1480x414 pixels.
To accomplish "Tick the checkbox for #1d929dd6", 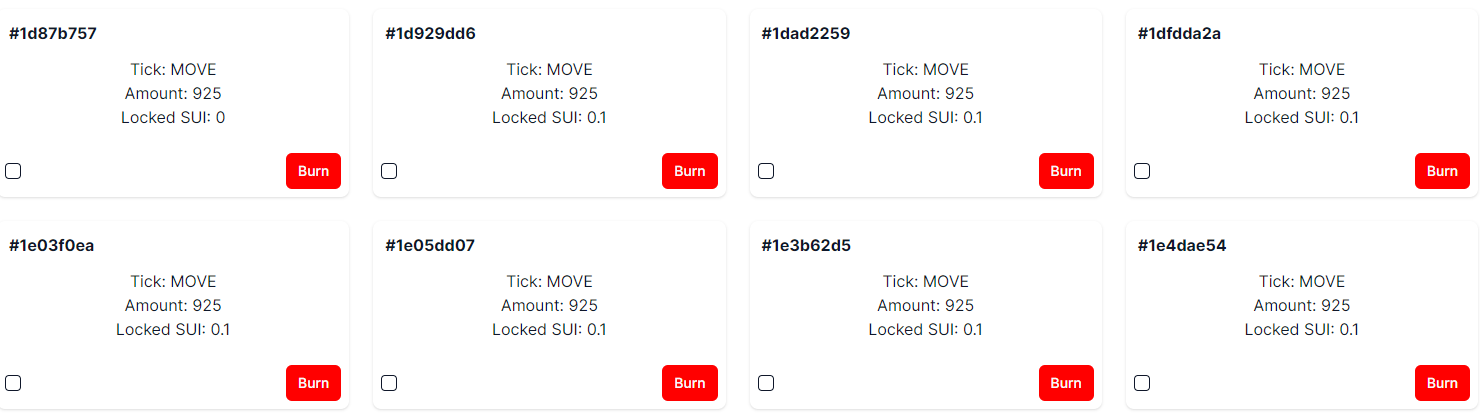I will click(x=389, y=171).
